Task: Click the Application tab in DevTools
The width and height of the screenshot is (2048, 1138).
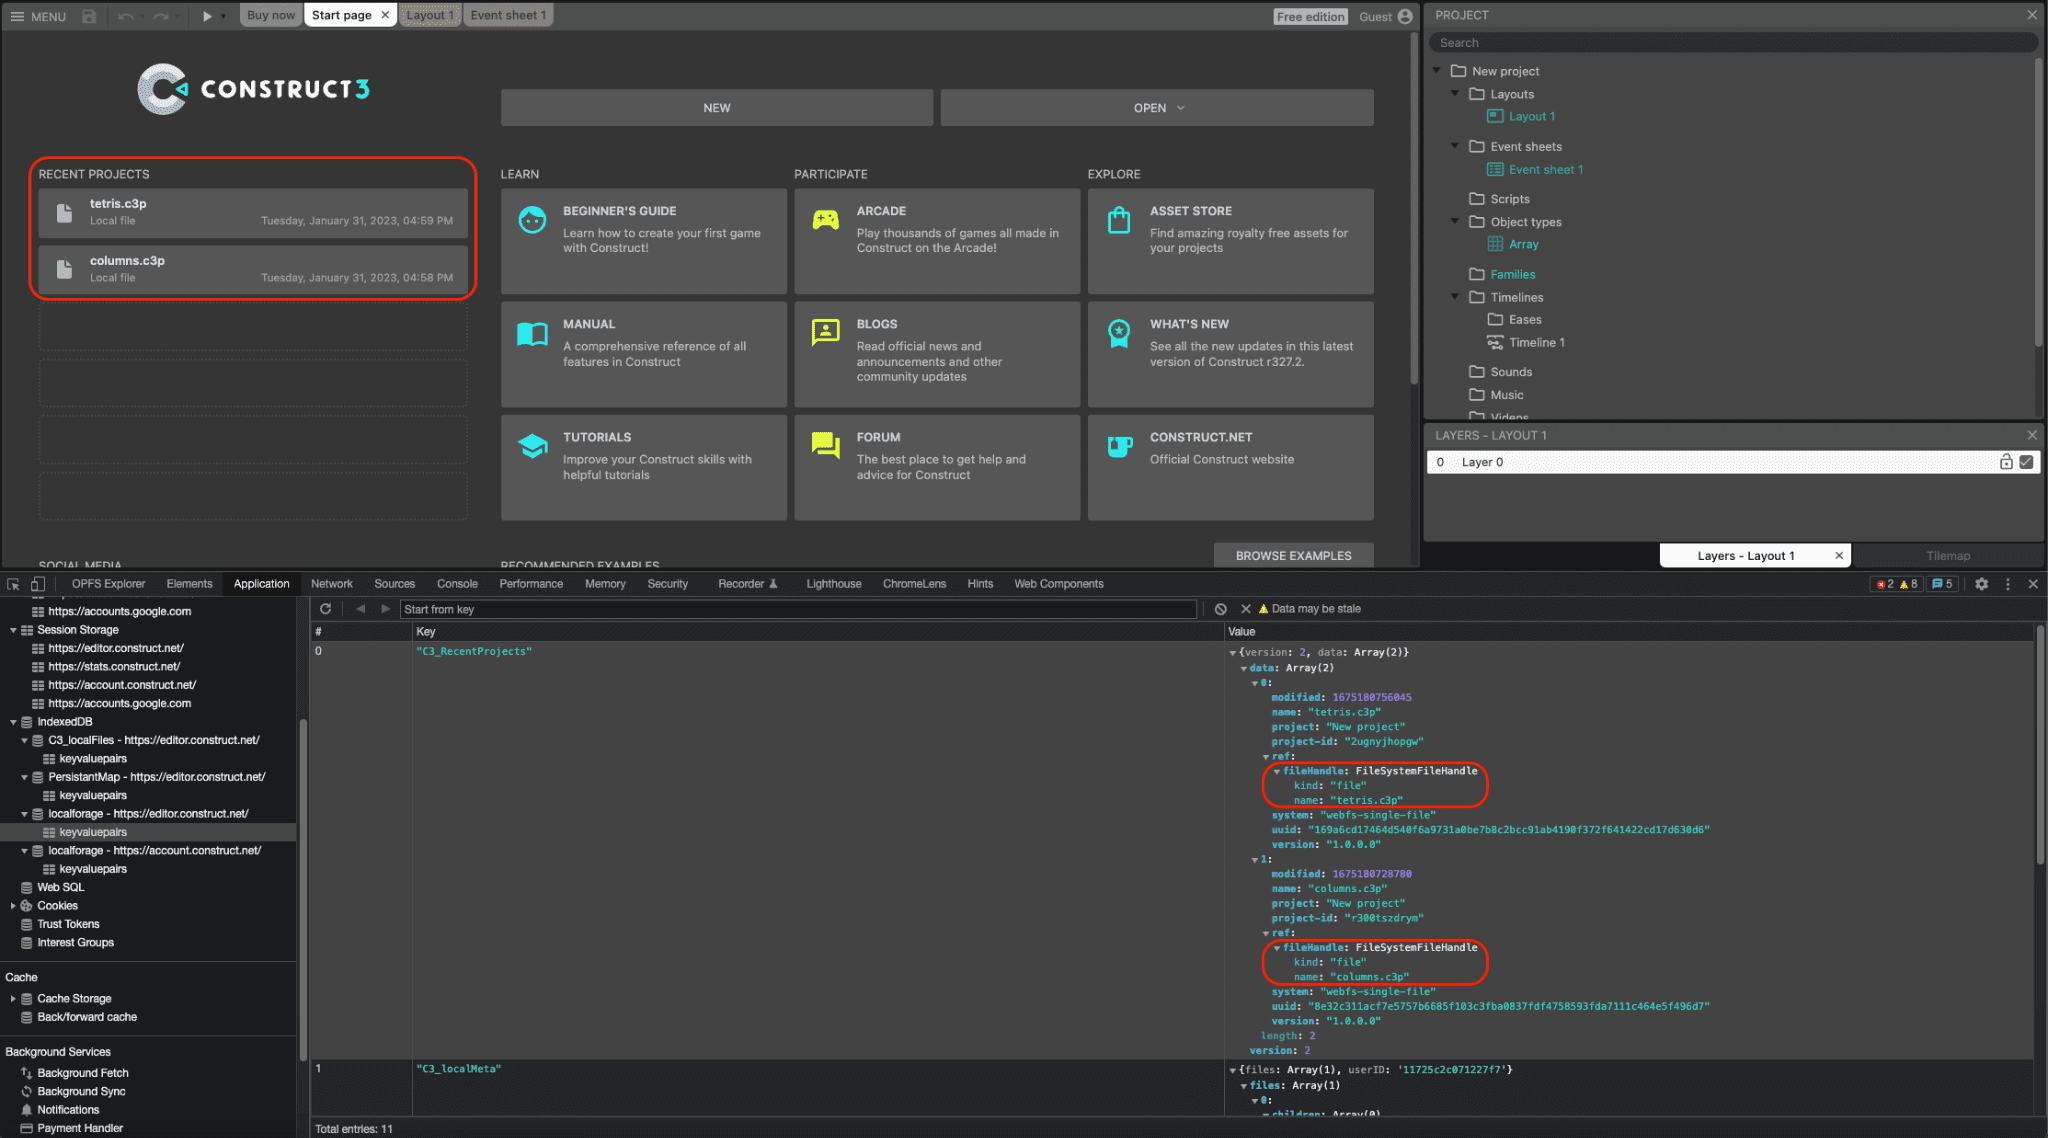Action: tap(261, 584)
